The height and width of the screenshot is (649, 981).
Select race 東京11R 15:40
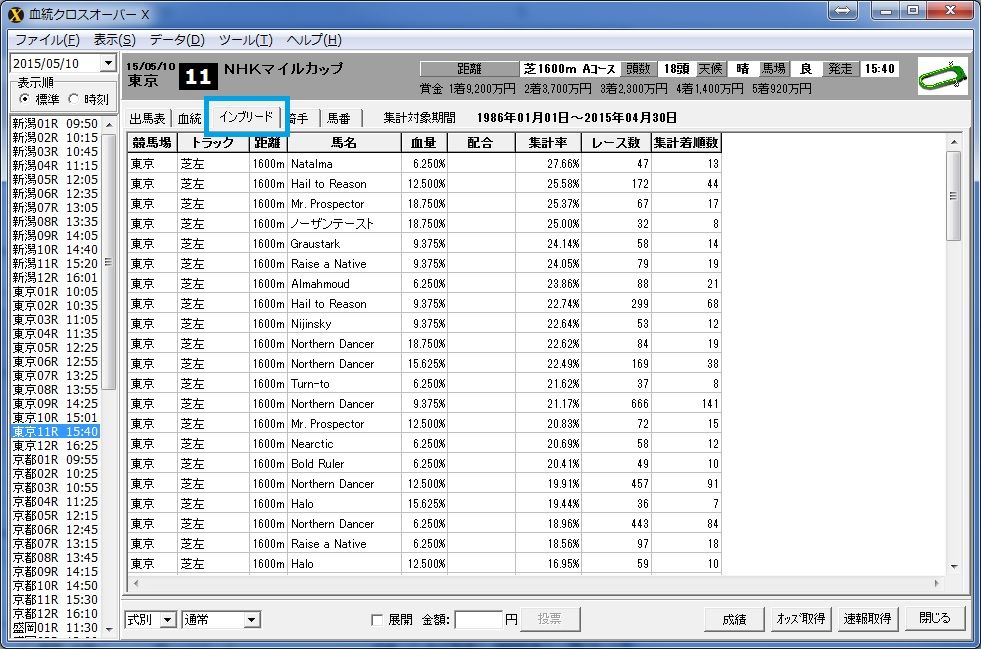click(56, 431)
